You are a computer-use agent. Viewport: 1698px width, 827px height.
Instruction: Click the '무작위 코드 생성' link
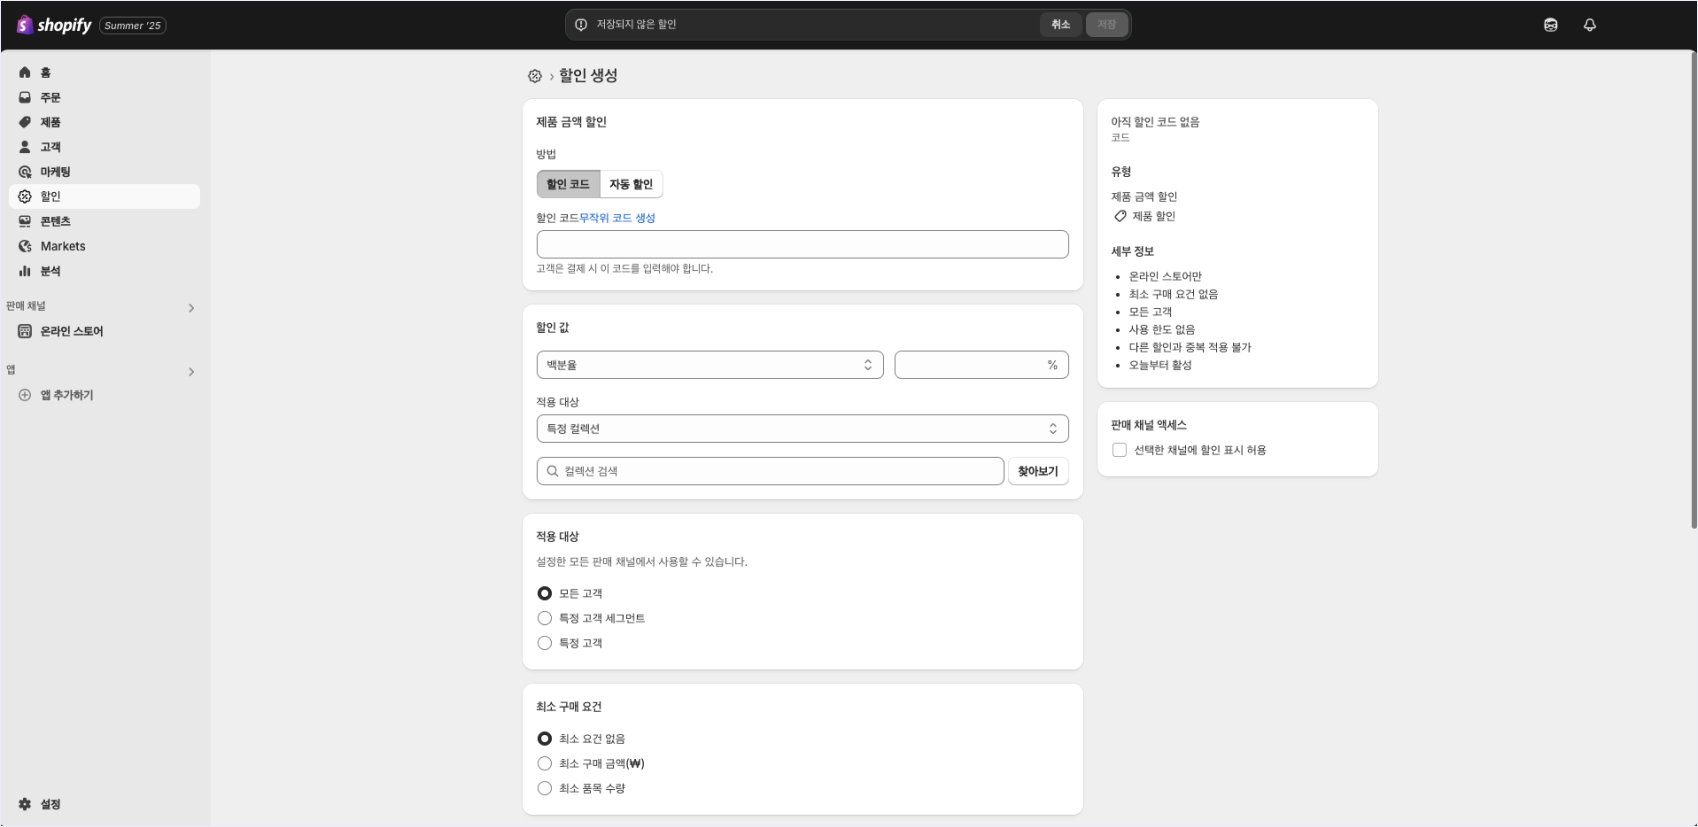point(617,218)
